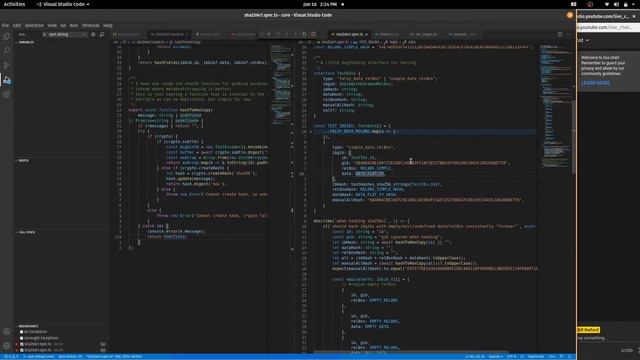This screenshot has width=640, height=360.
Task: Open the Extensions view in activity bar
Action: point(7,94)
